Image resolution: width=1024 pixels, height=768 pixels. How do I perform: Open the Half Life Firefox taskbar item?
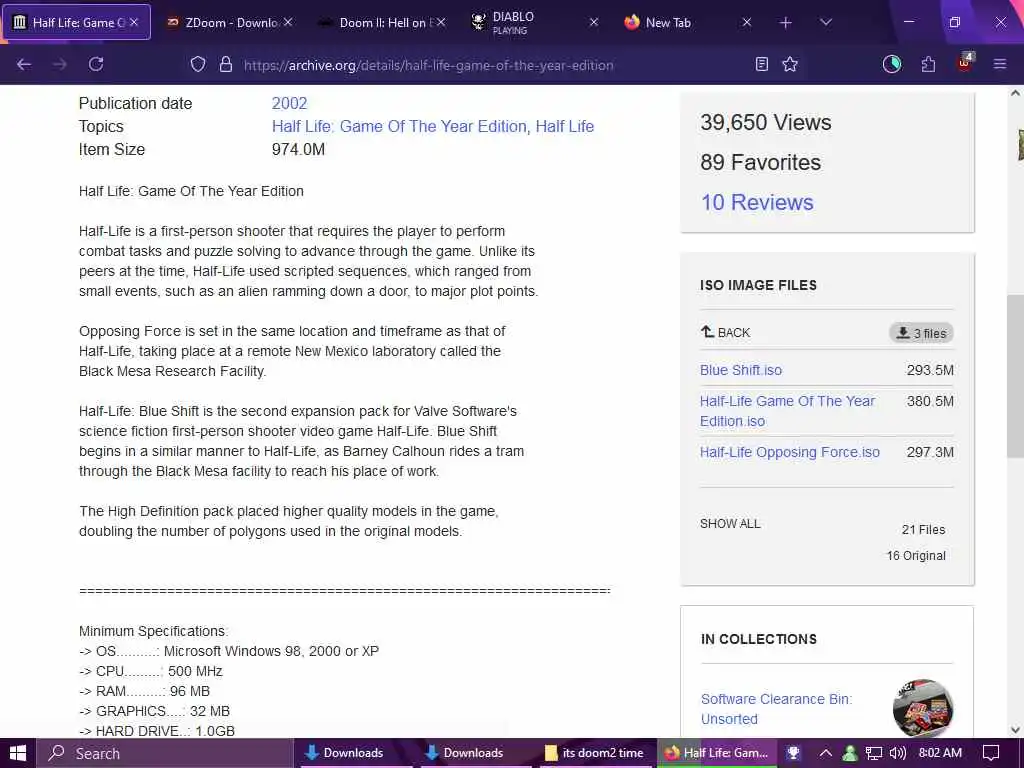[x=716, y=753]
